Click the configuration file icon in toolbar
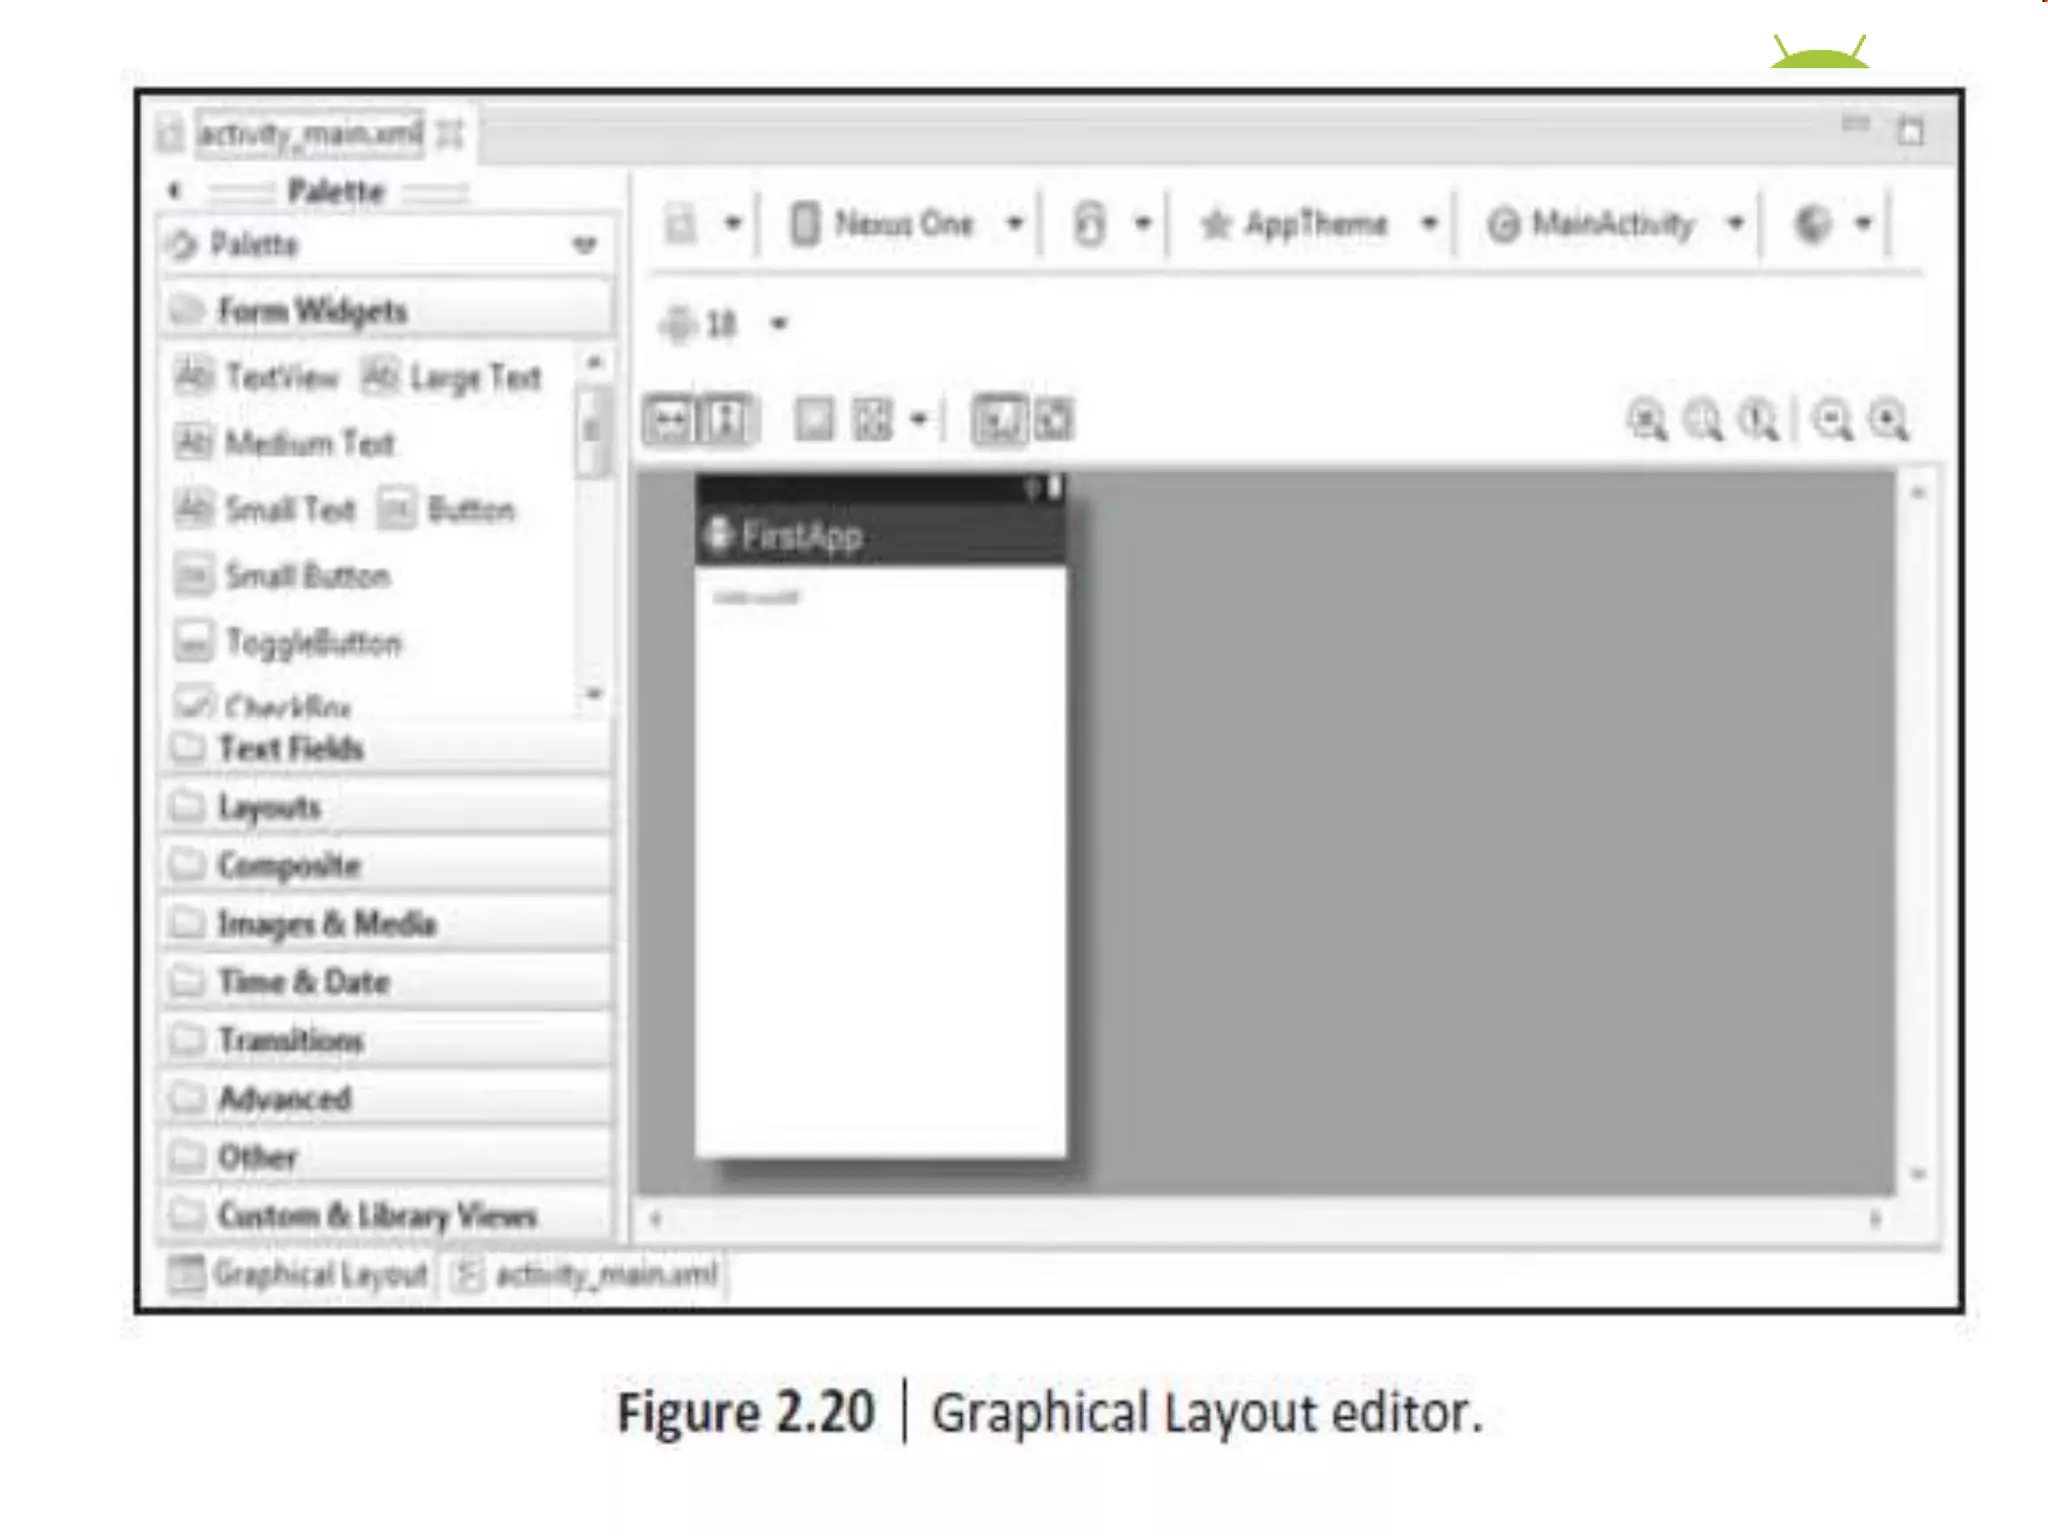The width and height of the screenshot is (2048, 1536). 681,223
